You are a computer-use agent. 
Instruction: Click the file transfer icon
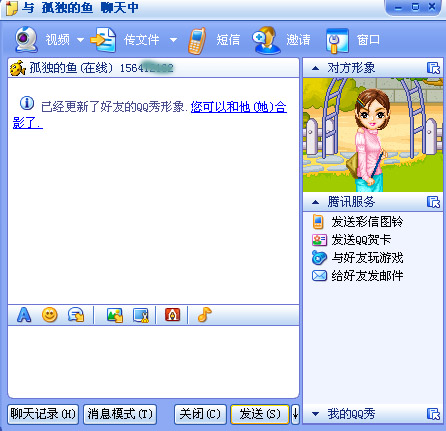point(103,40)
